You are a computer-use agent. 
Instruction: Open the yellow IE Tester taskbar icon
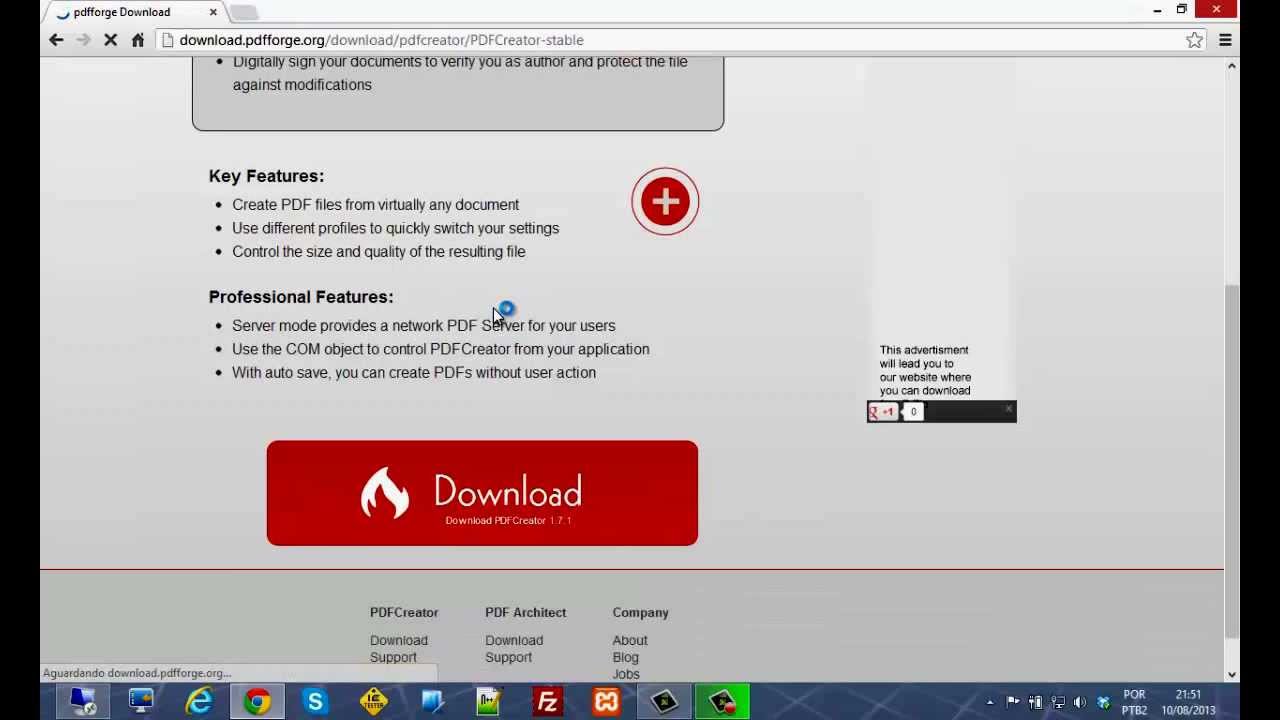click(373, 702)
